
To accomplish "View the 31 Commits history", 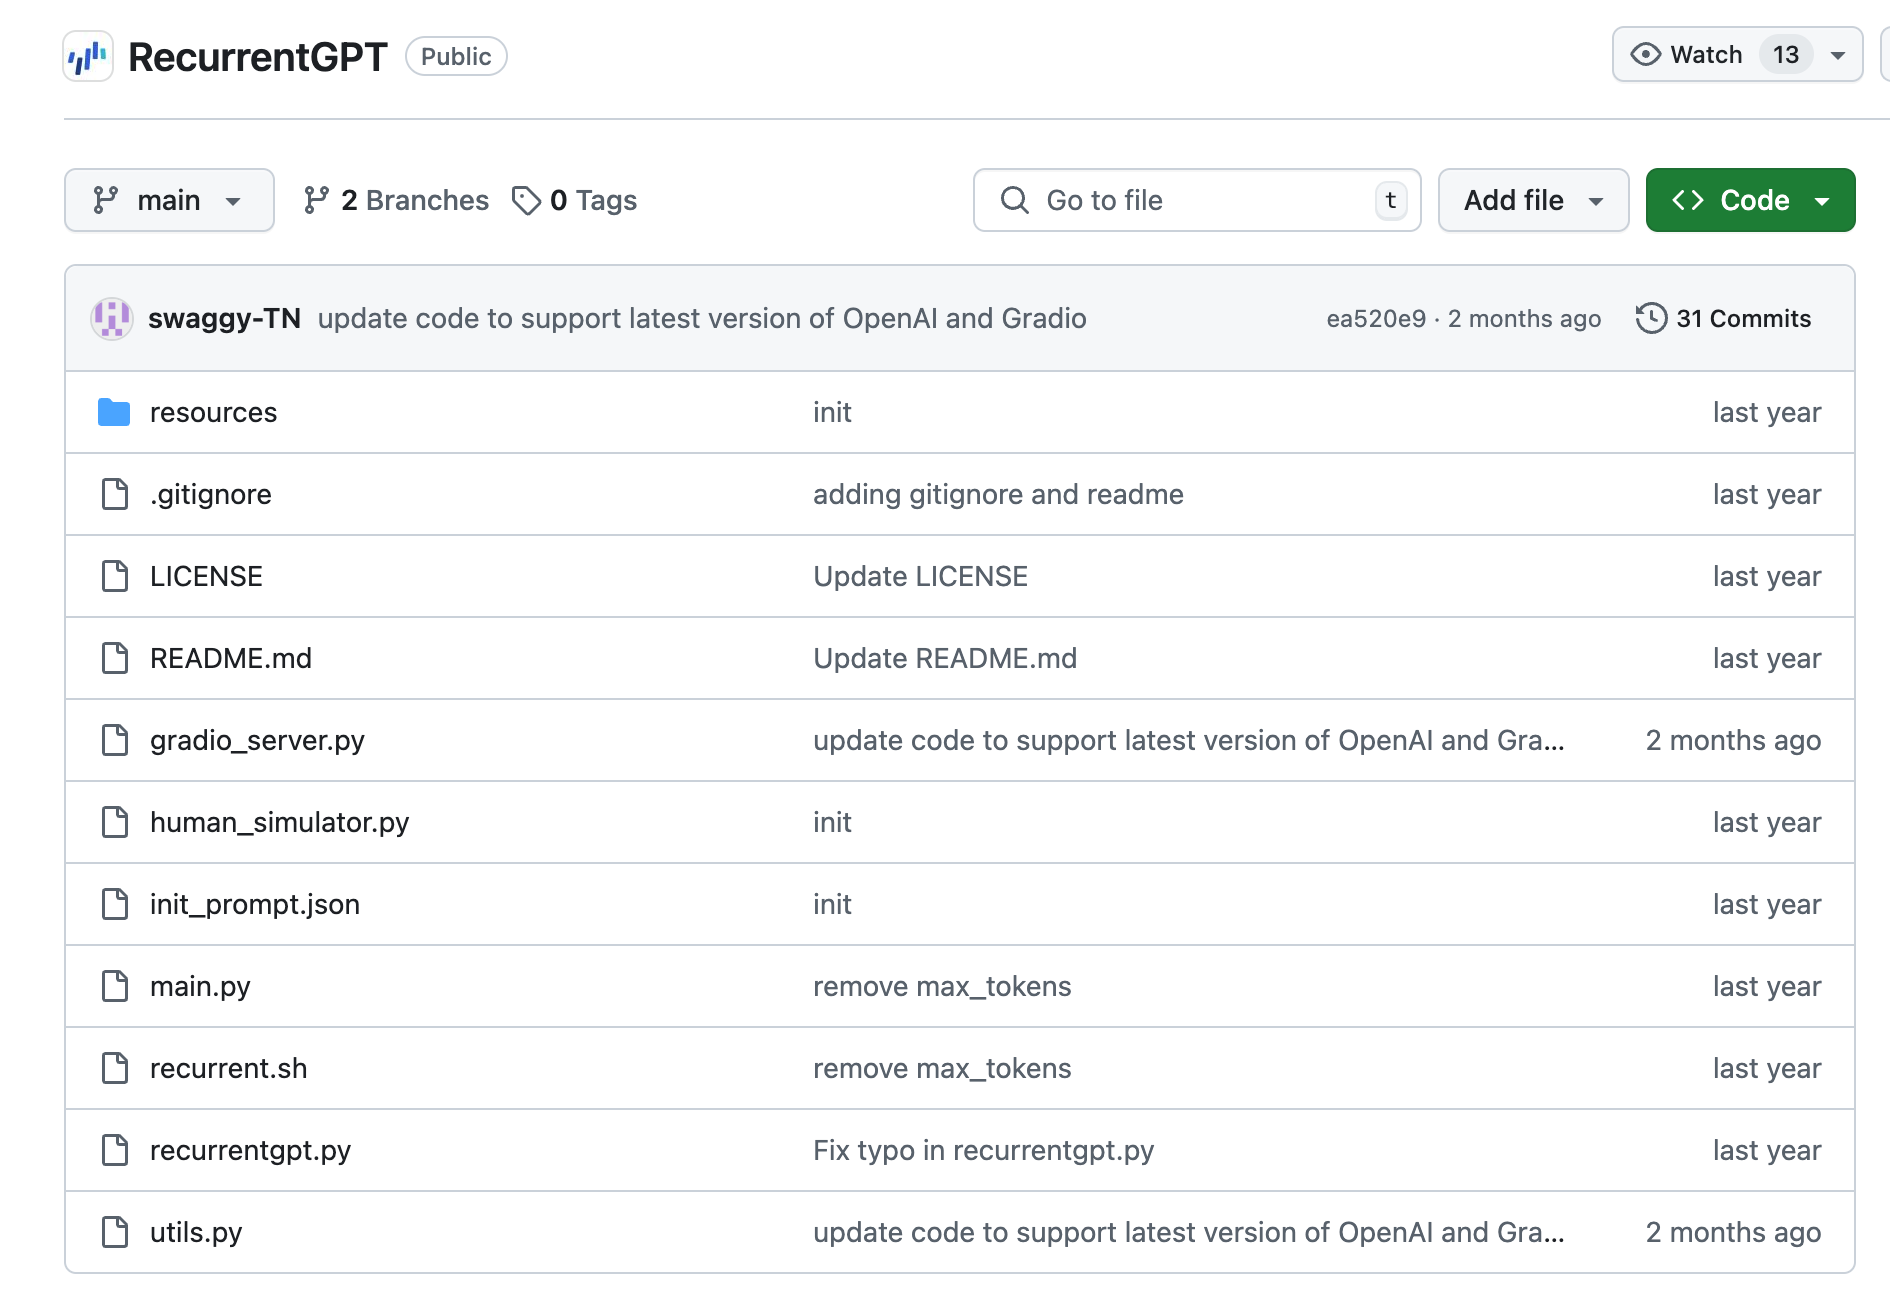I will tap(1723, 319).
